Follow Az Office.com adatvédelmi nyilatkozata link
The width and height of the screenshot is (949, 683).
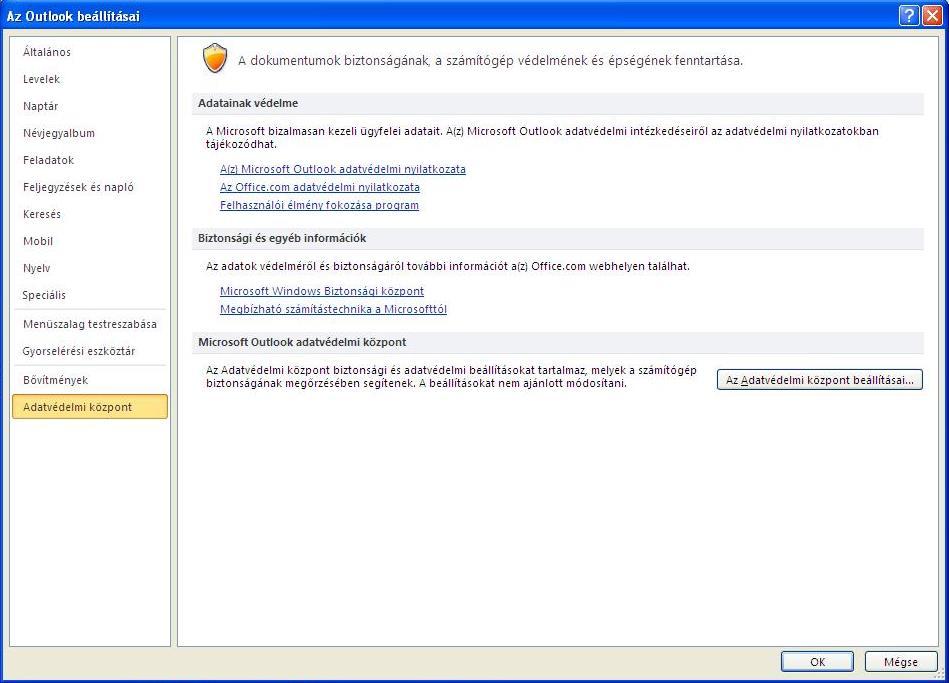(x=320, y=187)
